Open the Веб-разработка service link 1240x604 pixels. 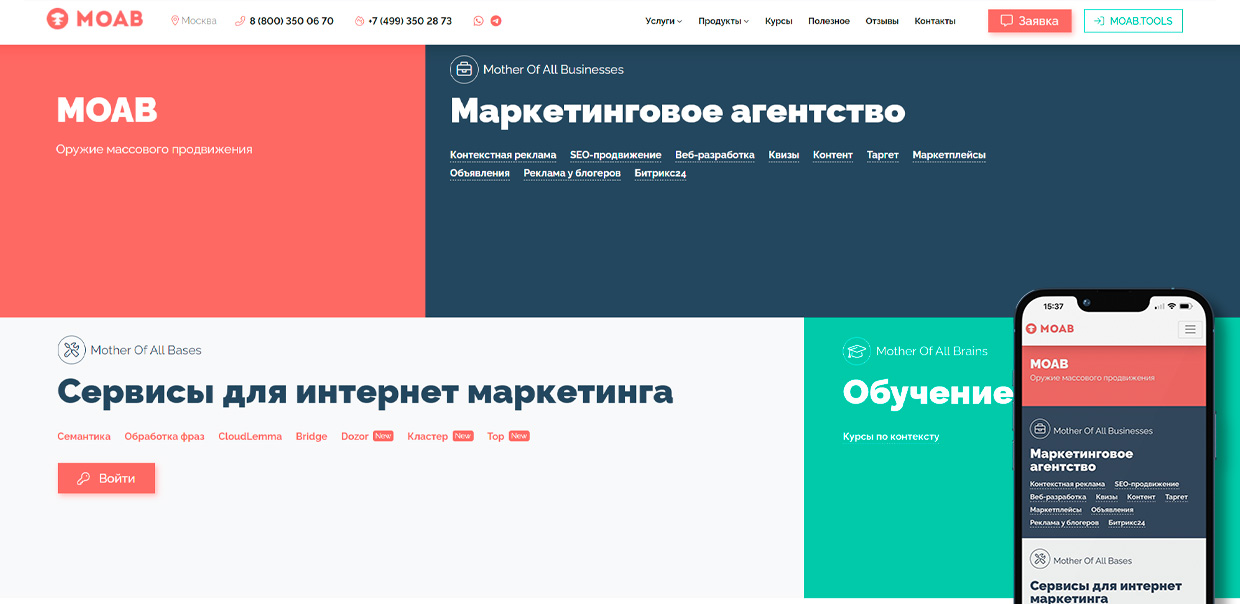(715, 155)
